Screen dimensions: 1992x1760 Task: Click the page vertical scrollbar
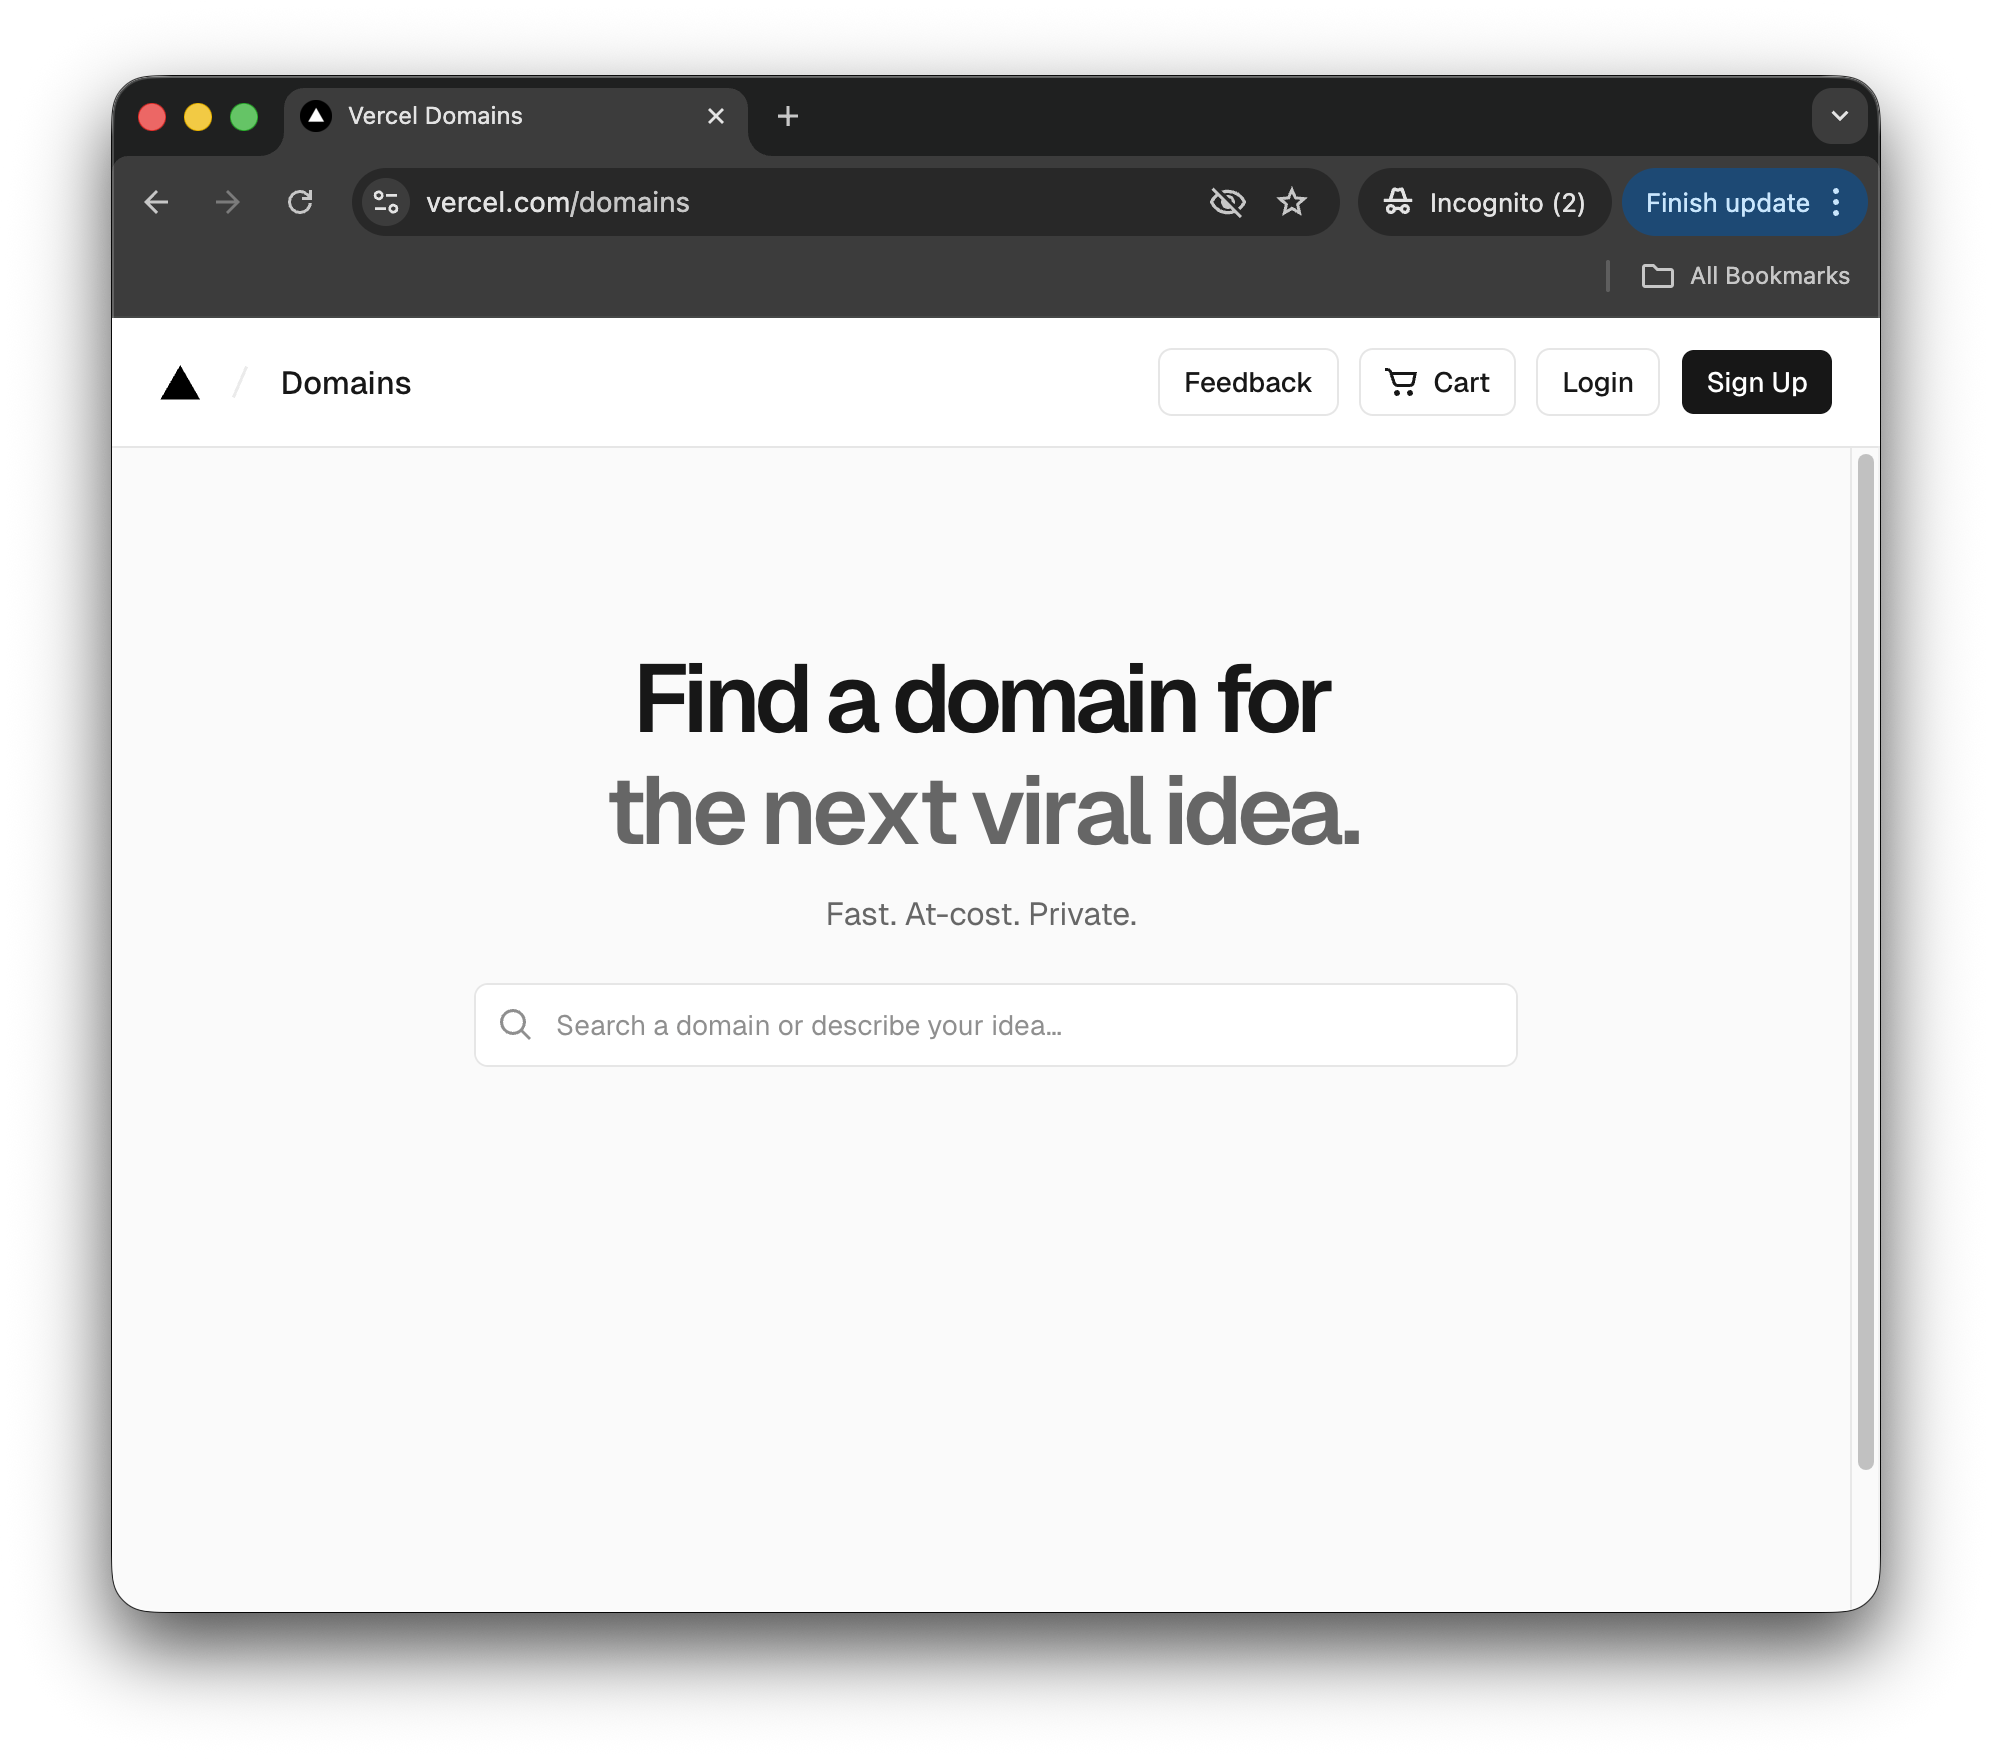click(1865, 960)
